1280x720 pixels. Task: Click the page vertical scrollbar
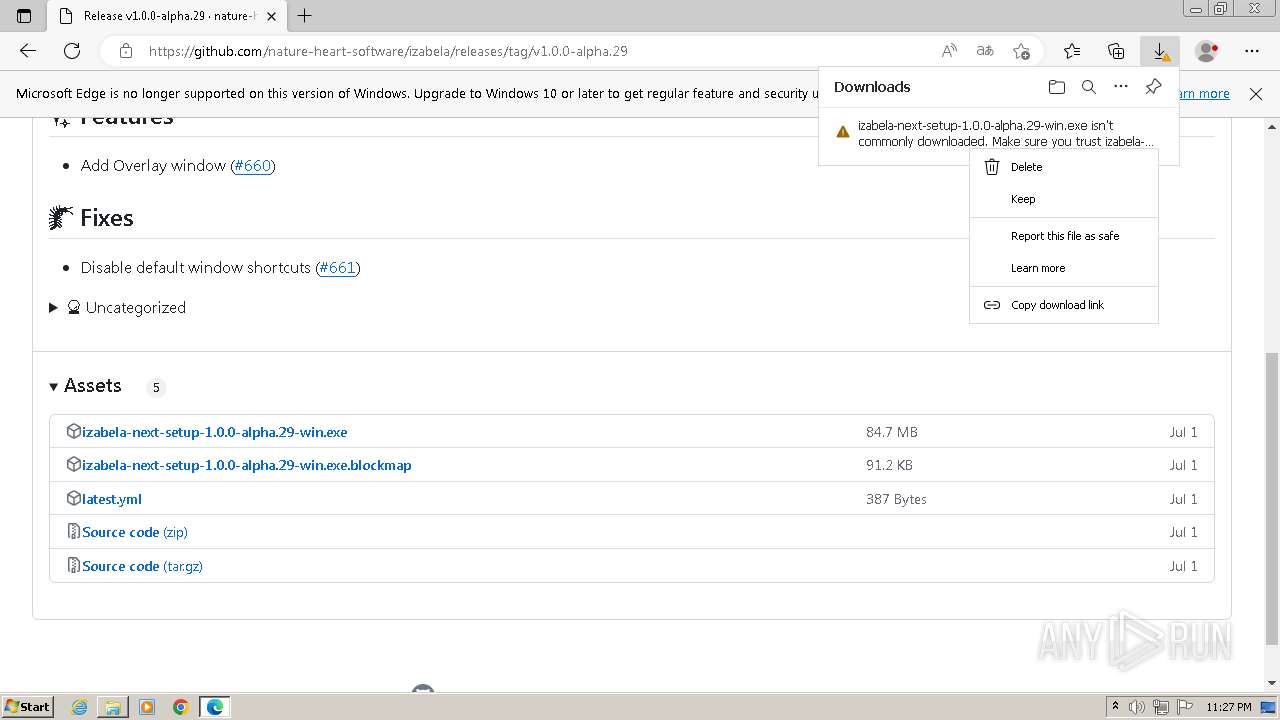click(1272, 499)
